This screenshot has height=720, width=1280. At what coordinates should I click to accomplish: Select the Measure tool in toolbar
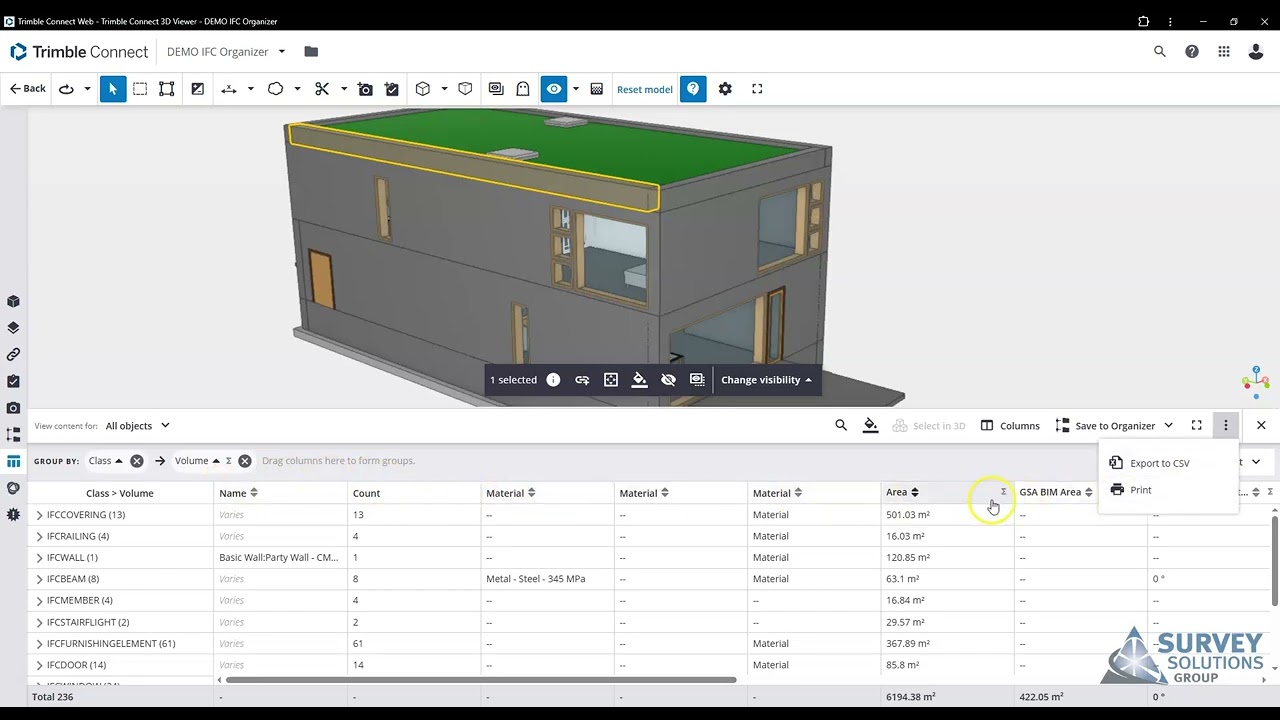pos(229,89)
